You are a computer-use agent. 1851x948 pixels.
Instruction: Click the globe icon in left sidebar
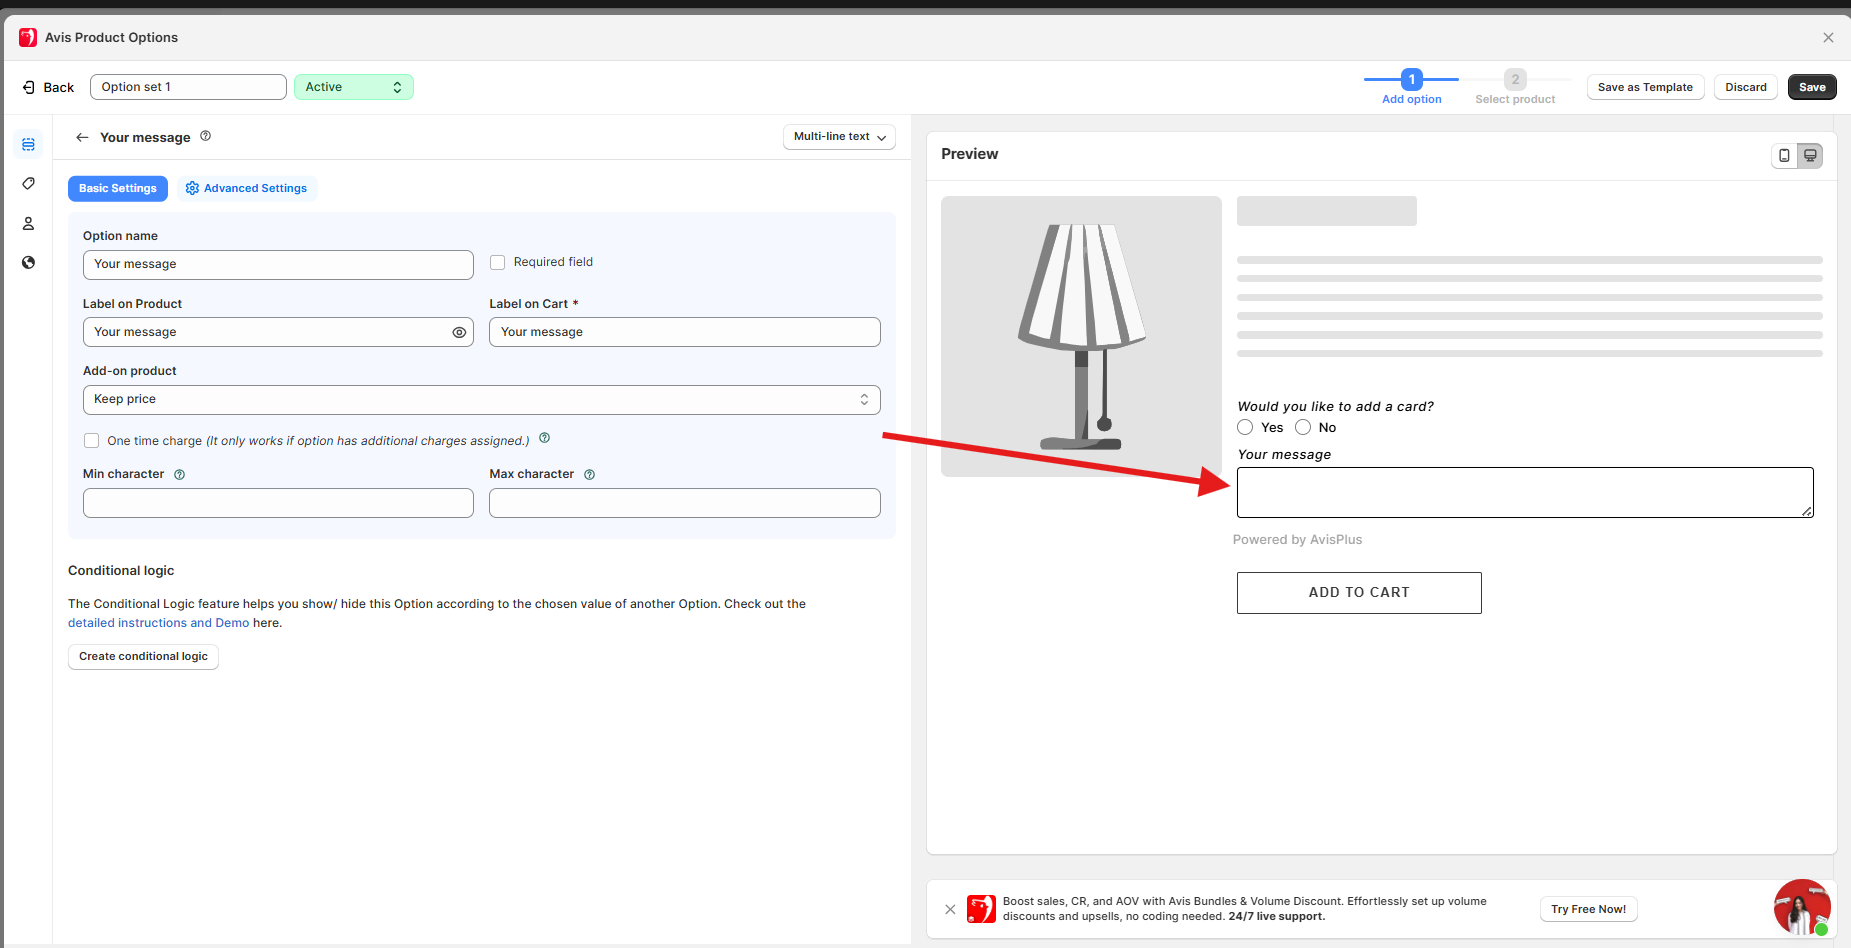click(28, 262)
